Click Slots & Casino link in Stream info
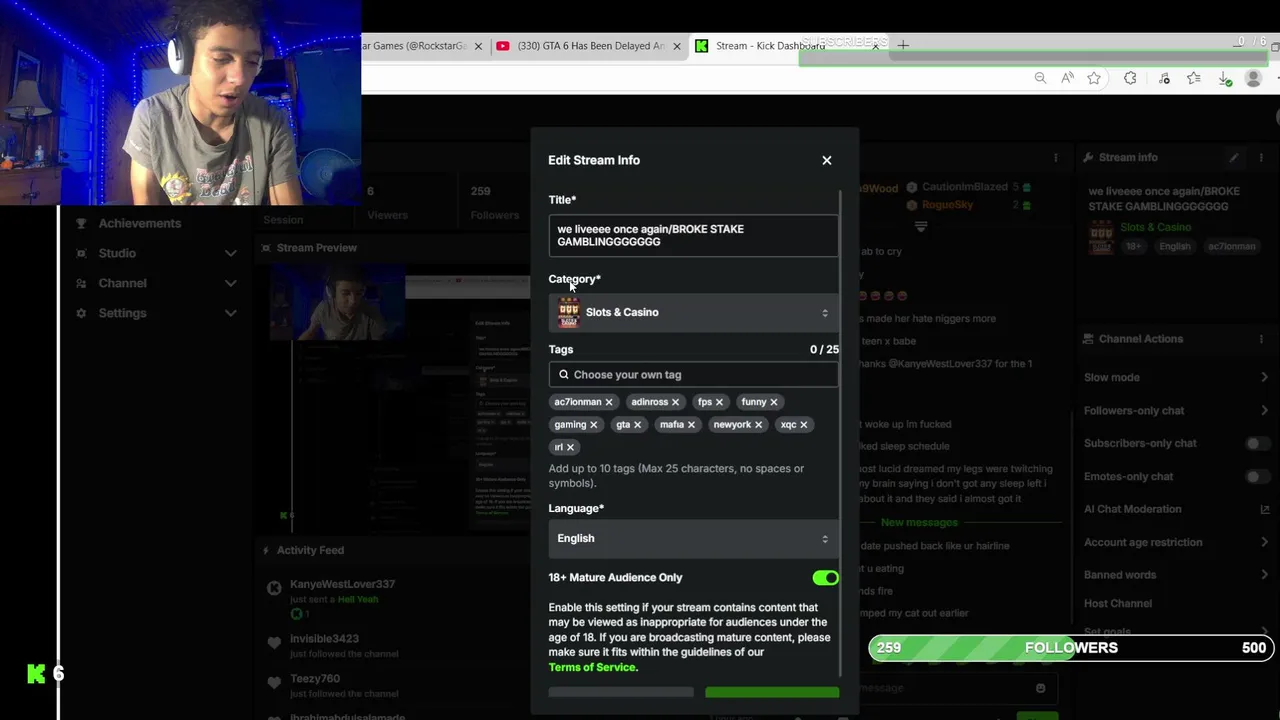This screenshot has height=720, width=1280. coord(1155,227)
